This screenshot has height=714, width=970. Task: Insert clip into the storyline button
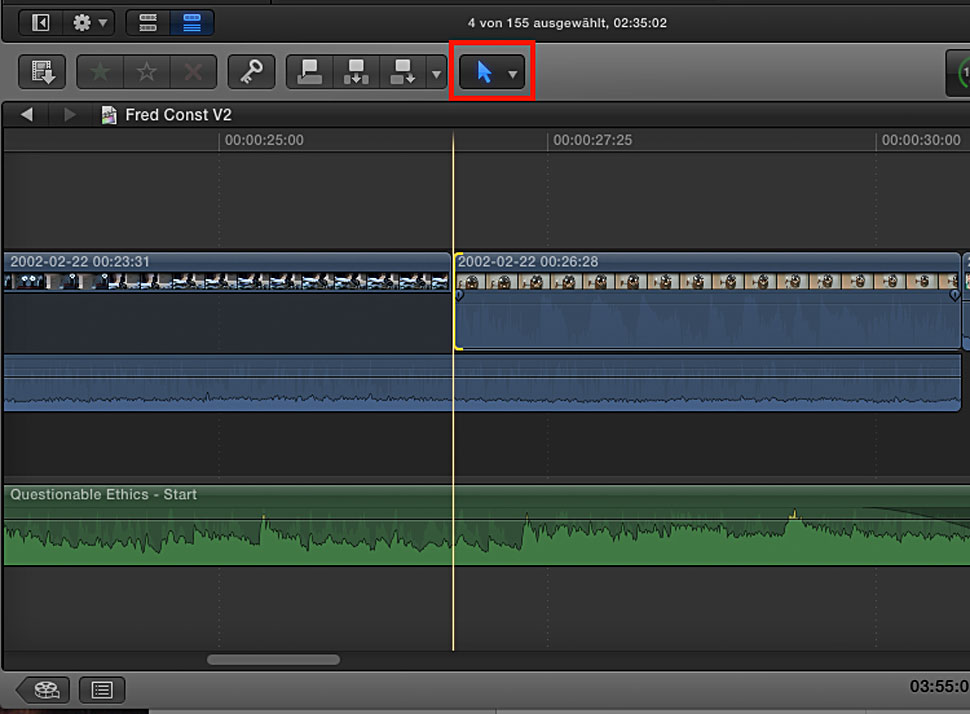pos(356,72)
